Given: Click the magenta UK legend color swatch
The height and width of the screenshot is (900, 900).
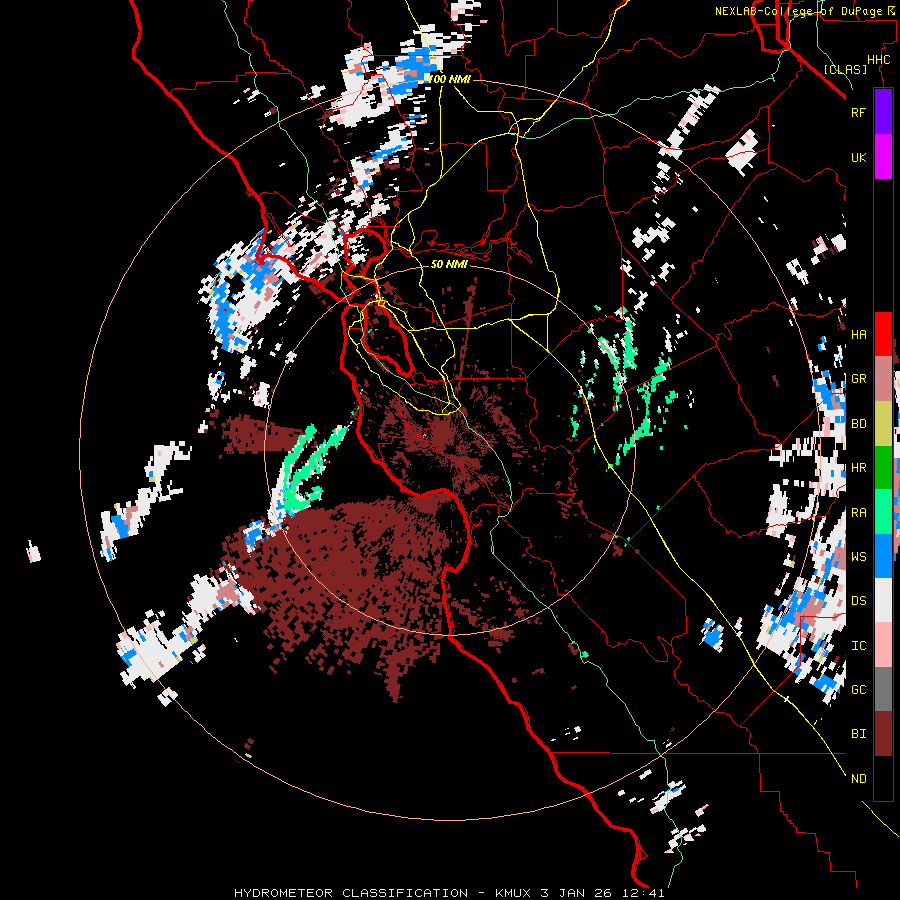Looking at the screenshot, I should (883, 157).
